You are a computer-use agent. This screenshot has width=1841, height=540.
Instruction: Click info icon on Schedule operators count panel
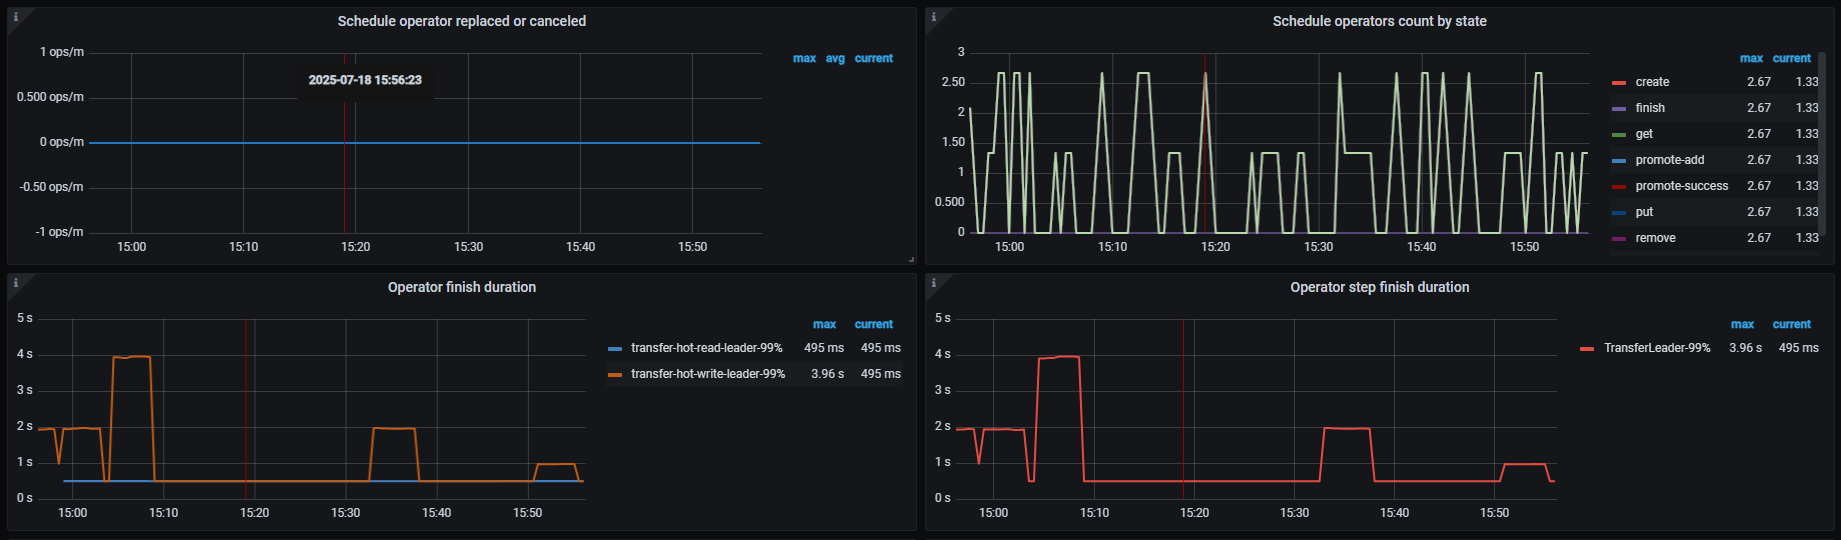pyautogui.click(x=933, y=17)
